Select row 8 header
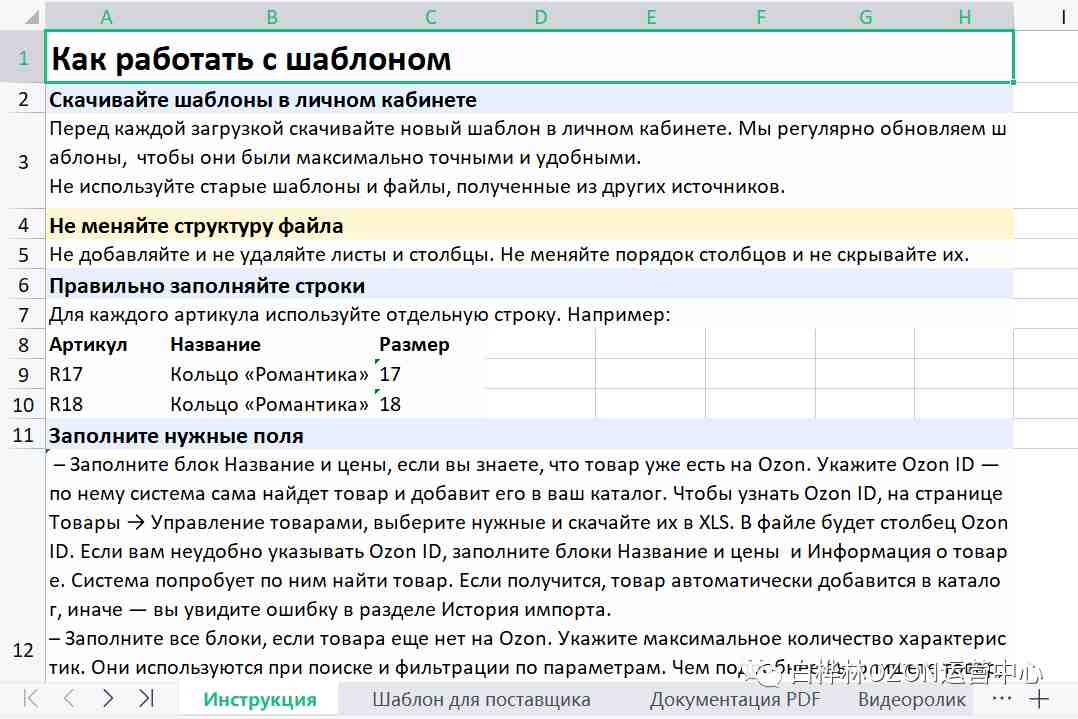This screenshot has height=719, width=1078. 23,344
